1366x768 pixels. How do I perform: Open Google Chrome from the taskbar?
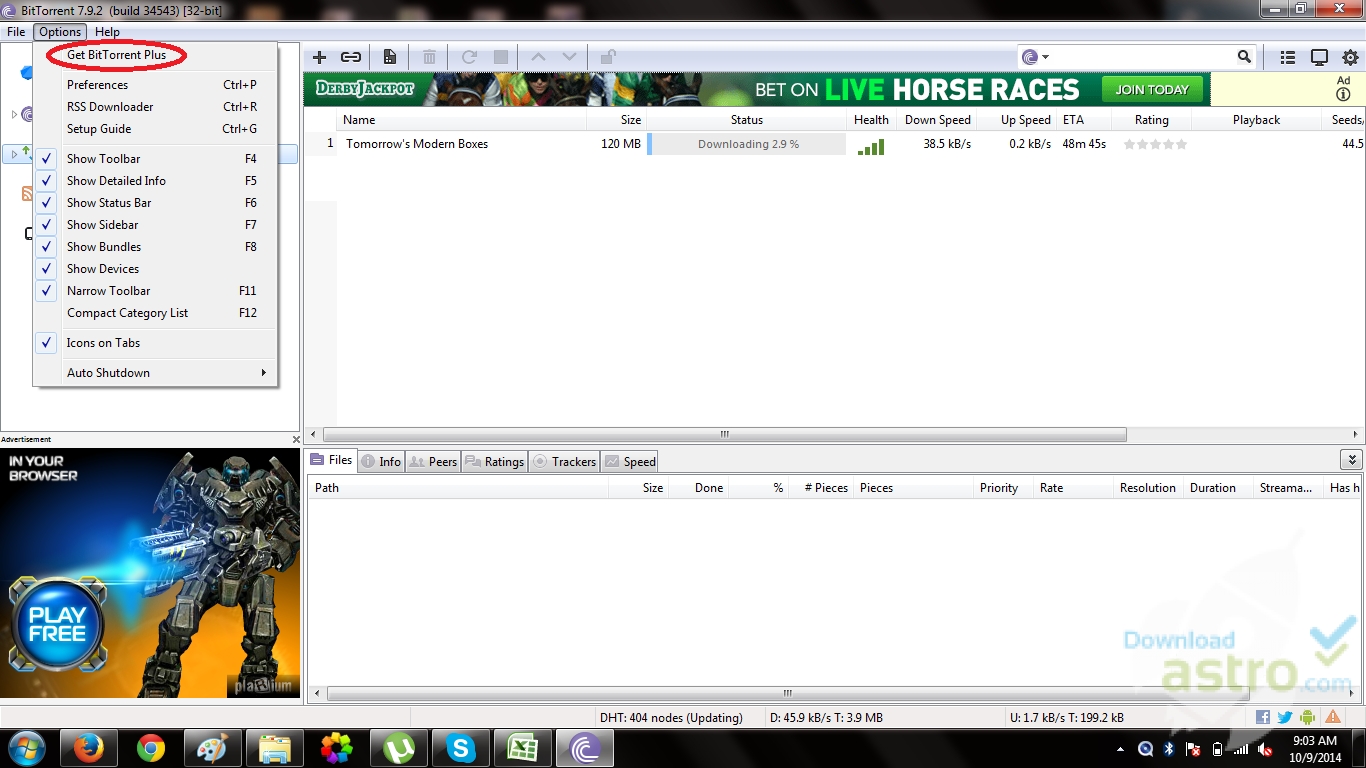(151, 748)
